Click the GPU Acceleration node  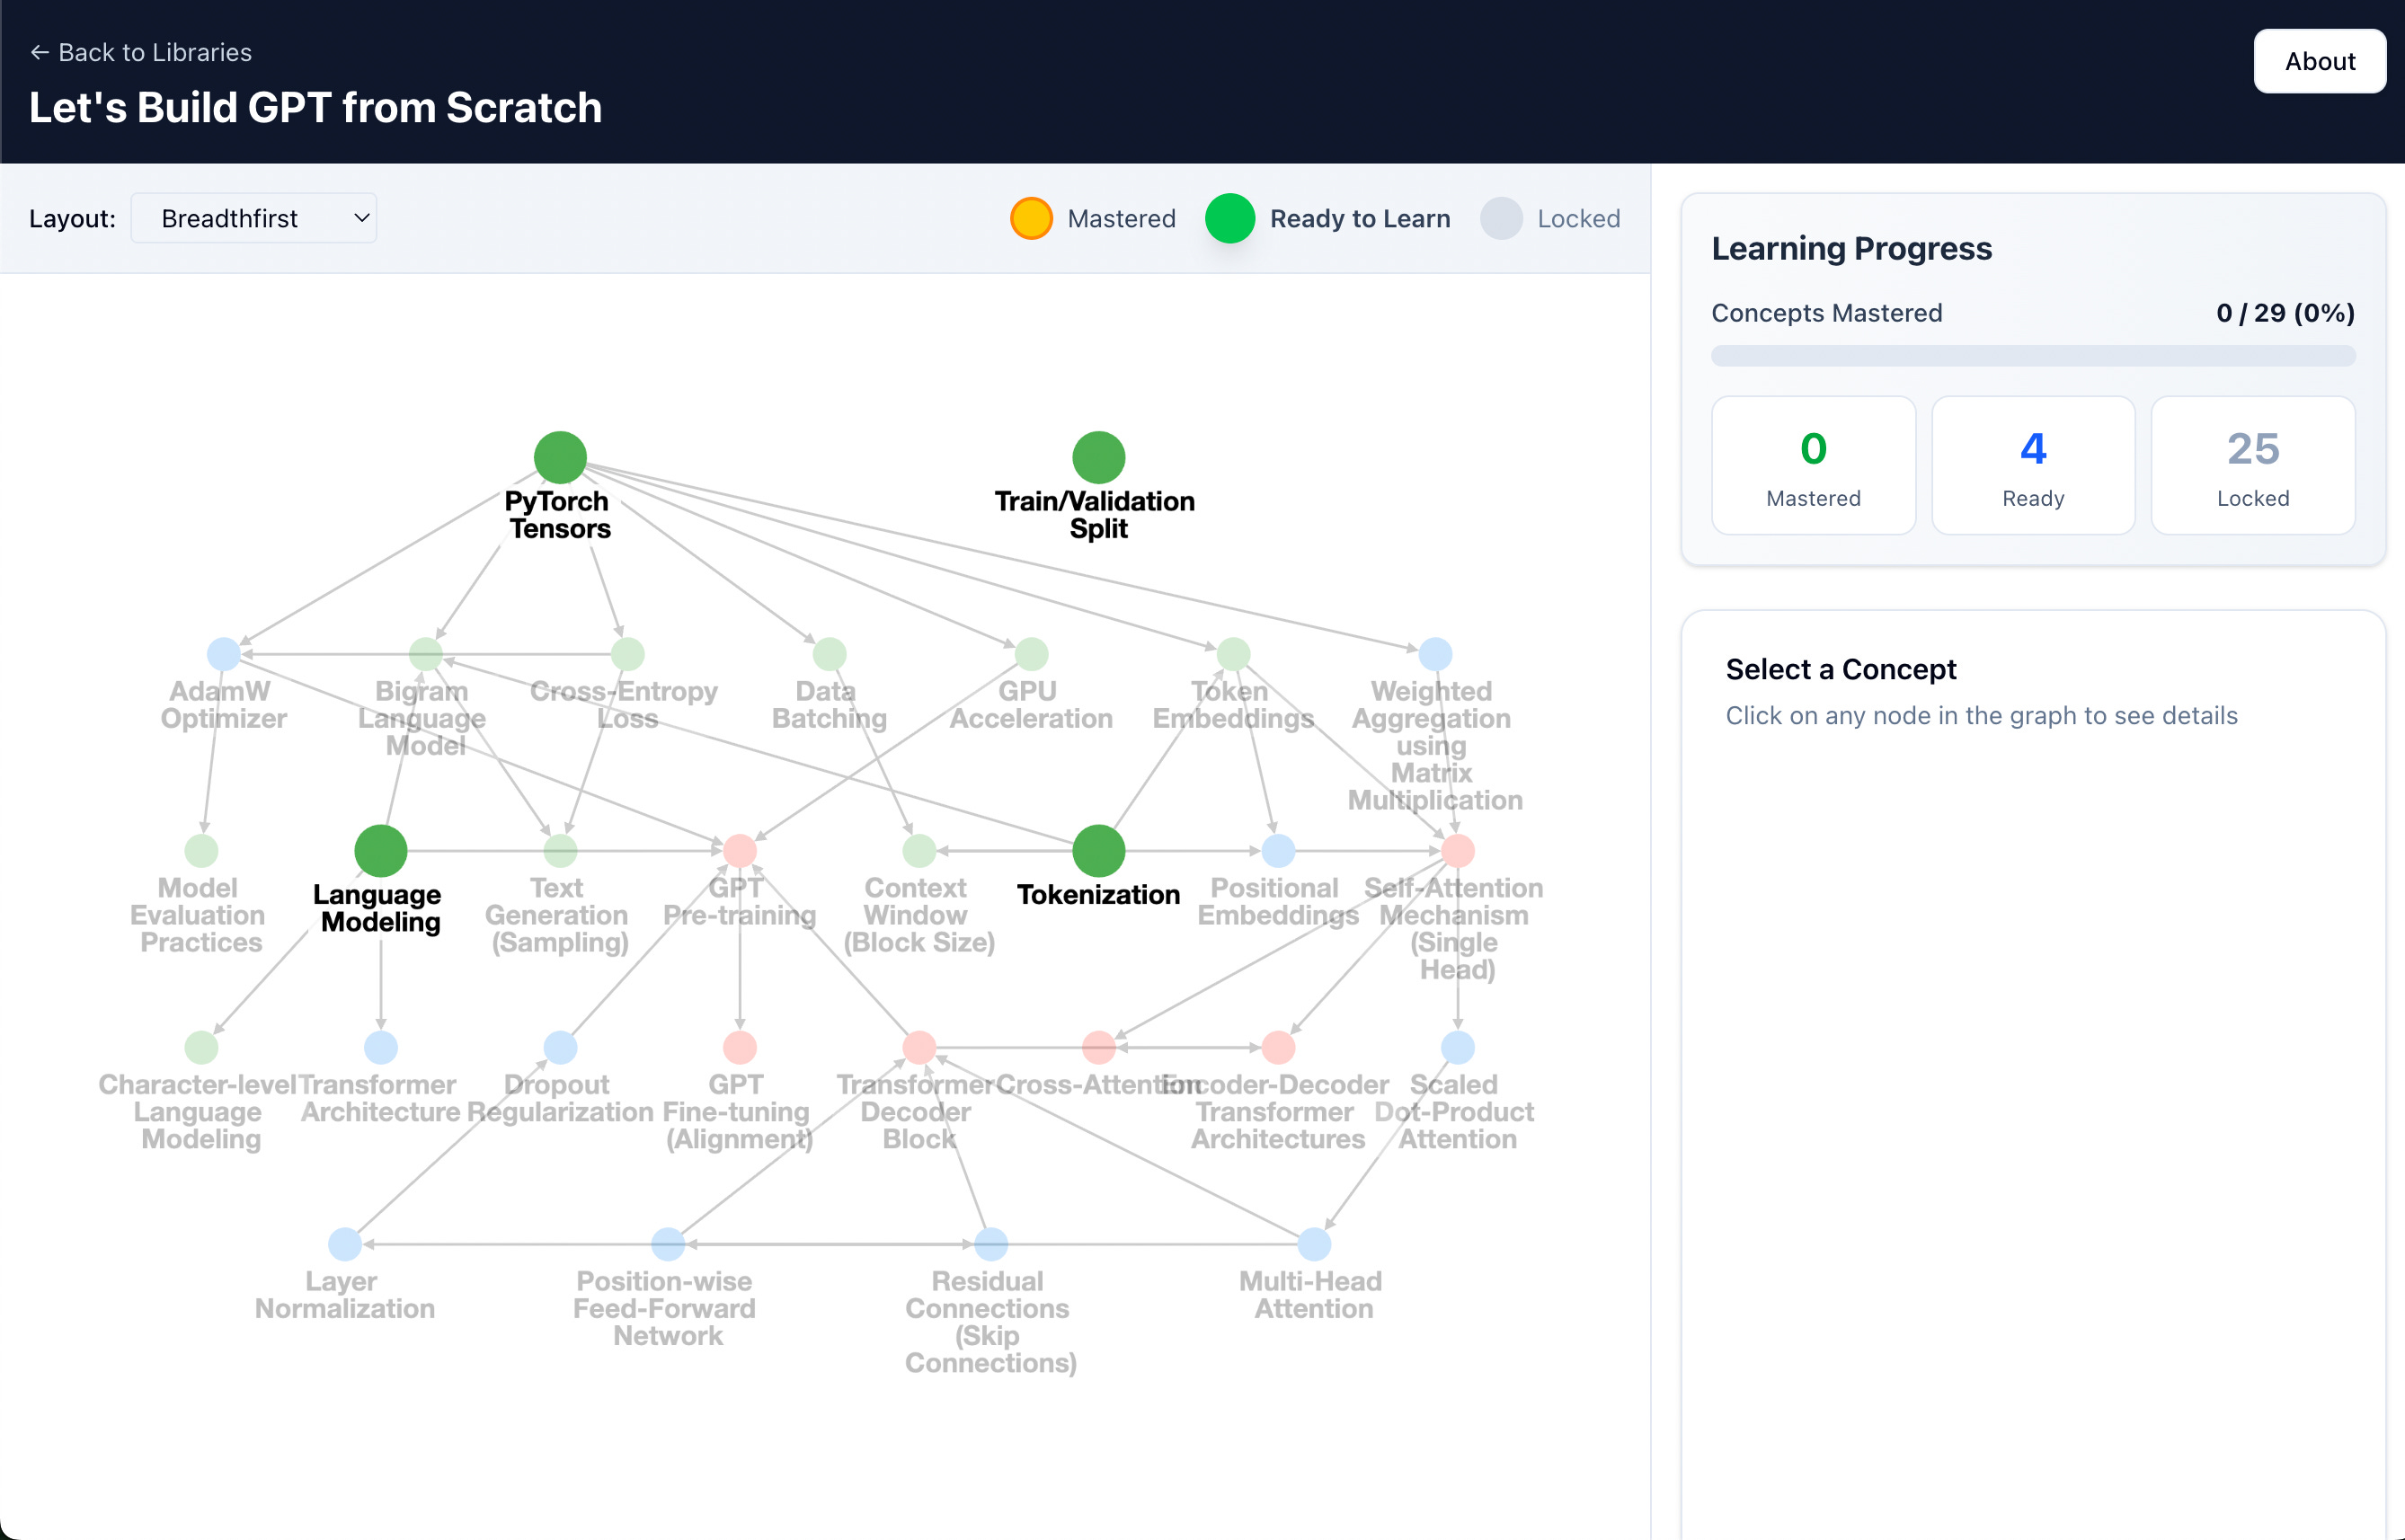(1031, 654)
